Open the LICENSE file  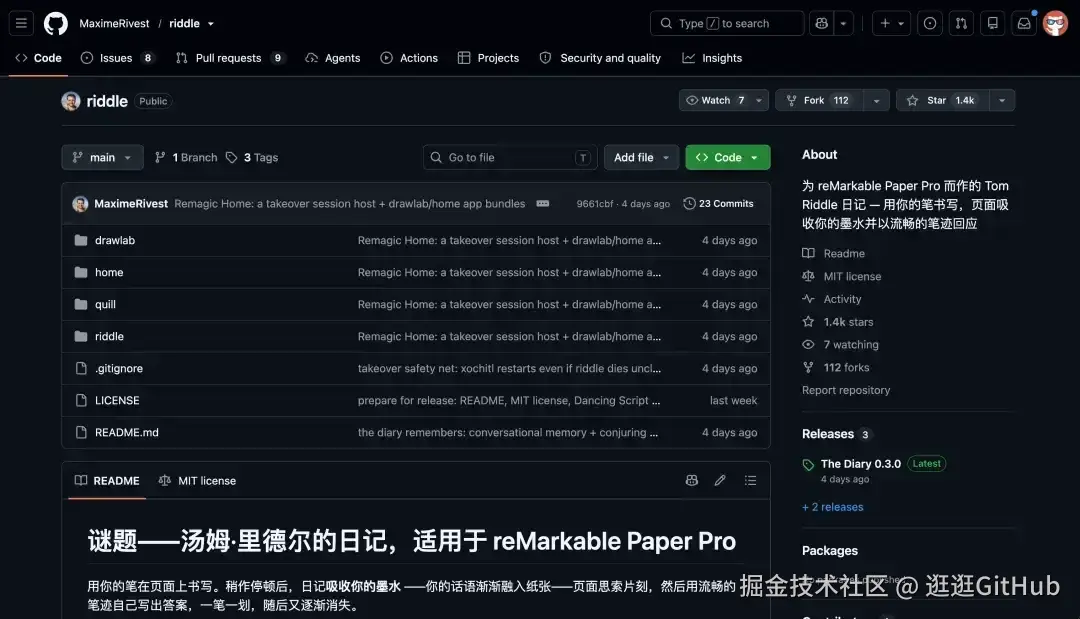click(117, 401)
